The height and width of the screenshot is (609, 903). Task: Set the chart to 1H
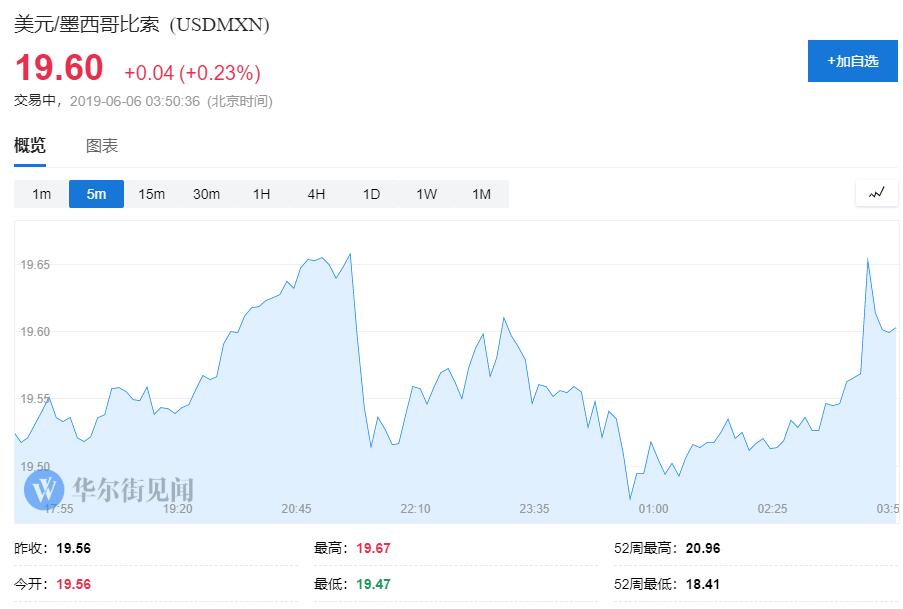pyautogui.click(x=261, y=194)
